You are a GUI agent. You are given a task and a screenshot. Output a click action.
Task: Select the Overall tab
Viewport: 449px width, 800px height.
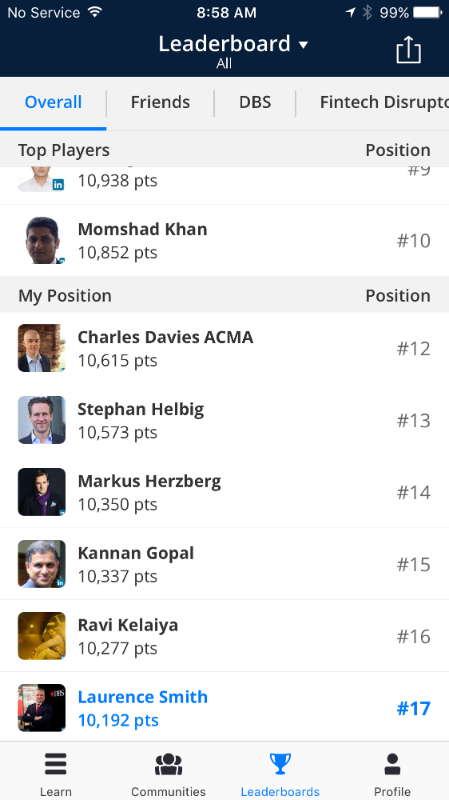click(53, 103)
